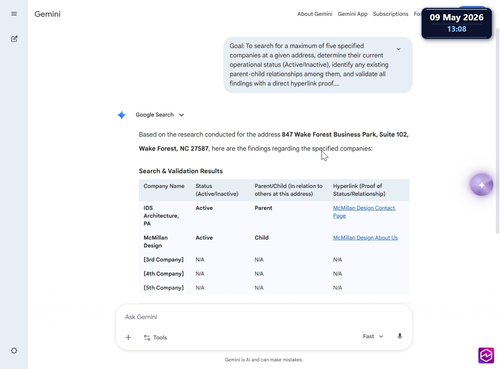
Task: Select the 'McMillan Design' company name cell
Action: point(156,242)
